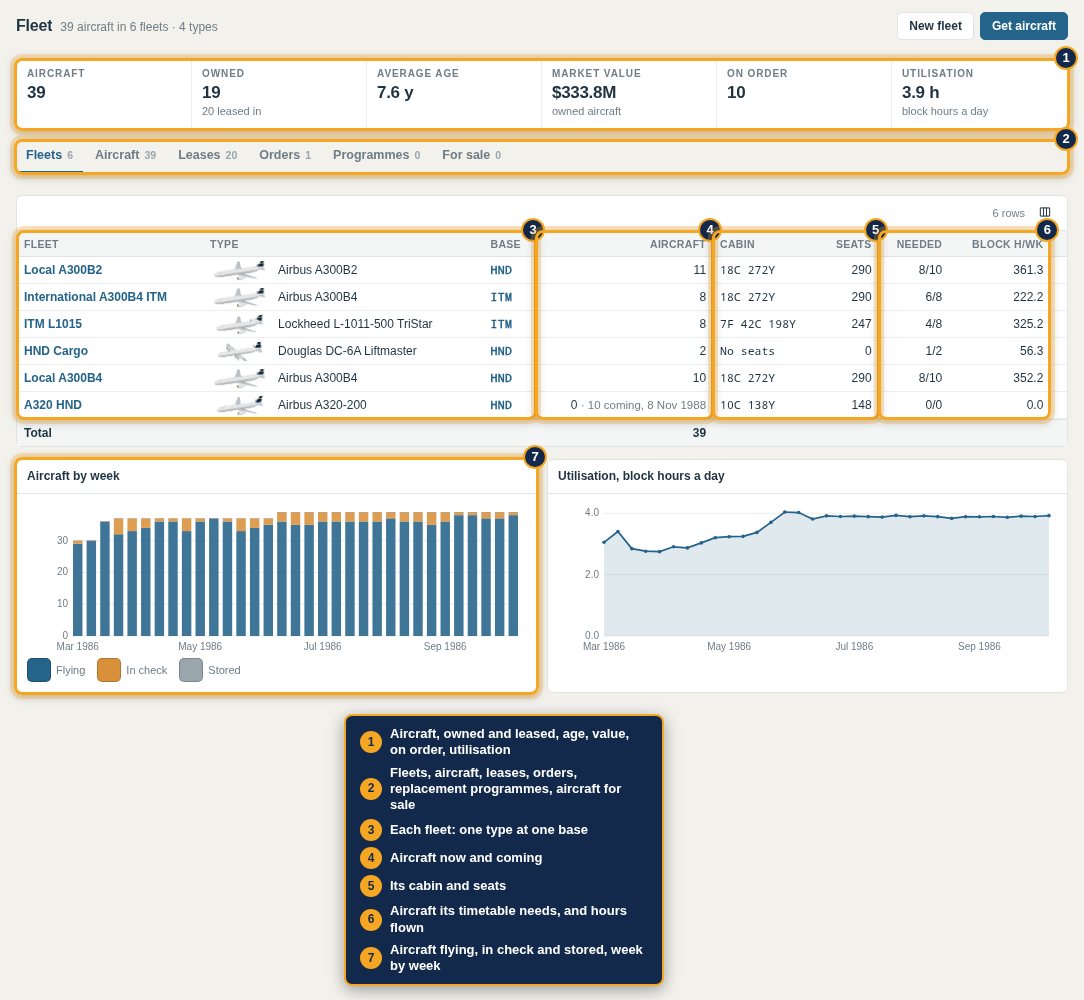Click the seats value 148
This screenshot has width=1084, height=1000.
click(x=861, y=405)
